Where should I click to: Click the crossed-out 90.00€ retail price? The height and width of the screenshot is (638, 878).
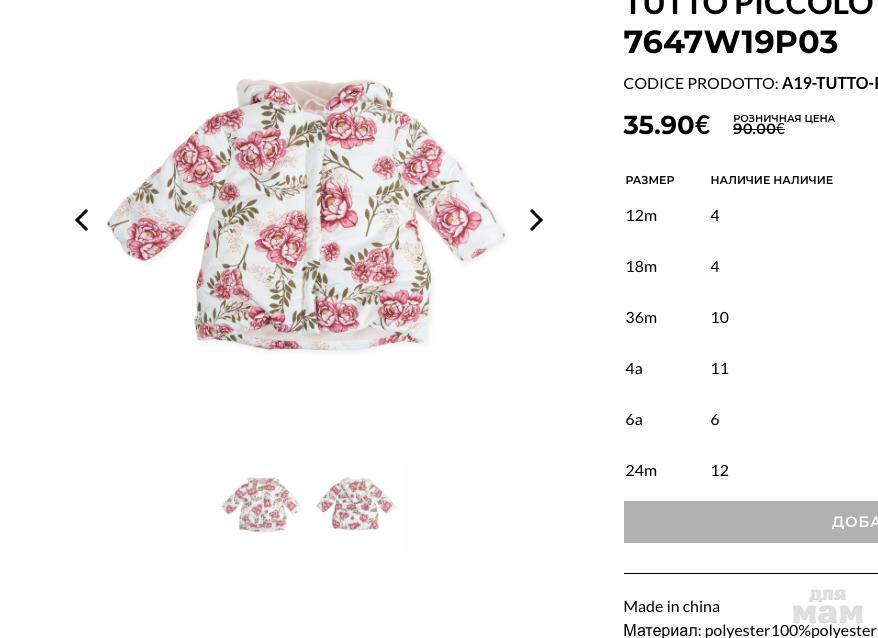point(759,129)
